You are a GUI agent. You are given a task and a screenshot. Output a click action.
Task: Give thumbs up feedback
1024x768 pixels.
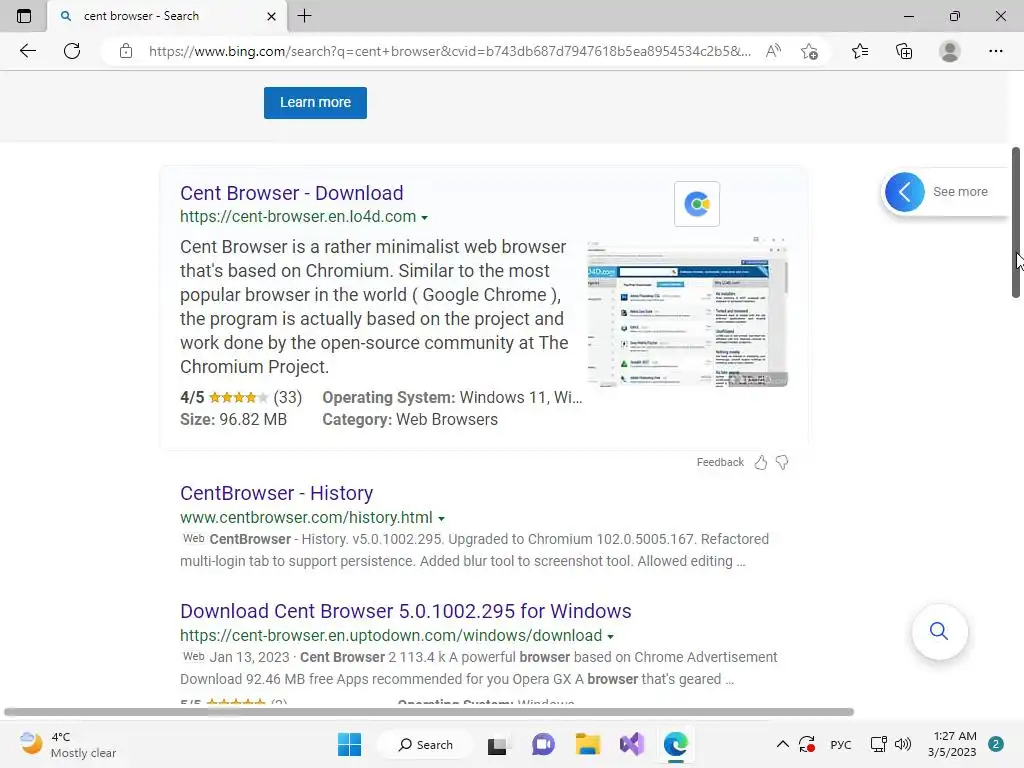click(761, 462)
